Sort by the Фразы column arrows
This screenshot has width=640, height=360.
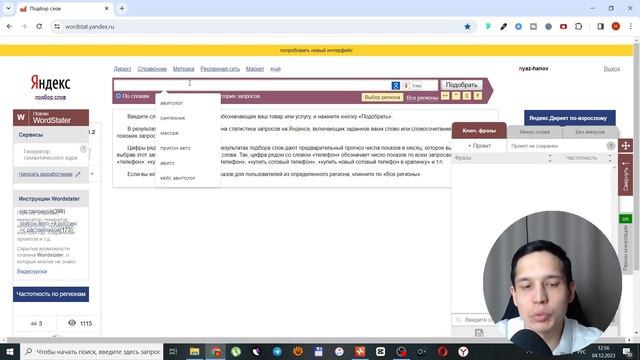[x=550, y=158]
